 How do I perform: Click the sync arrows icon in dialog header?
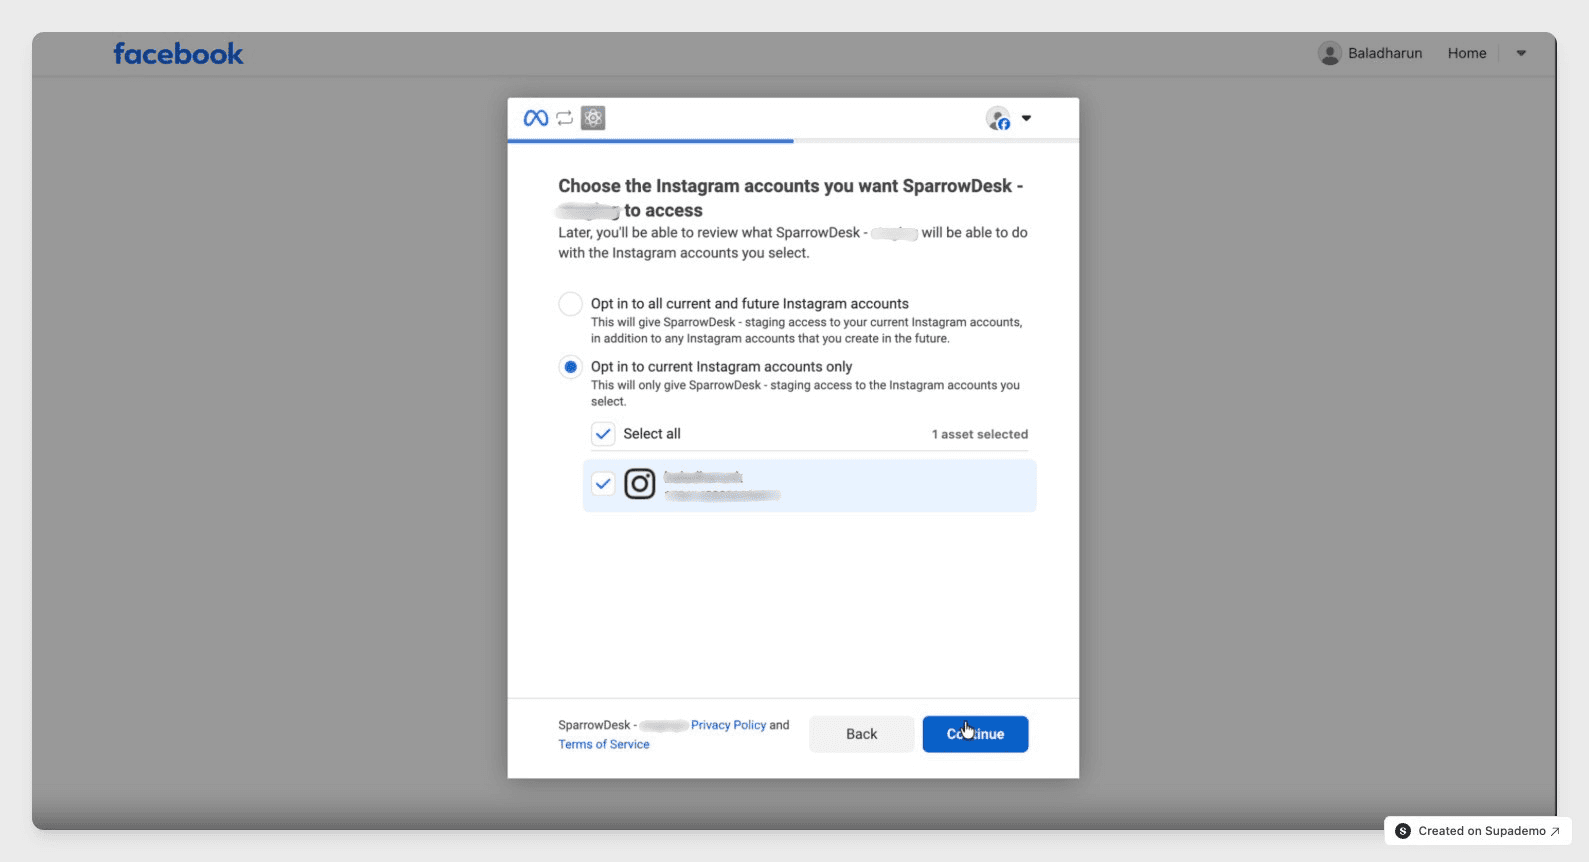coord(565,118)
